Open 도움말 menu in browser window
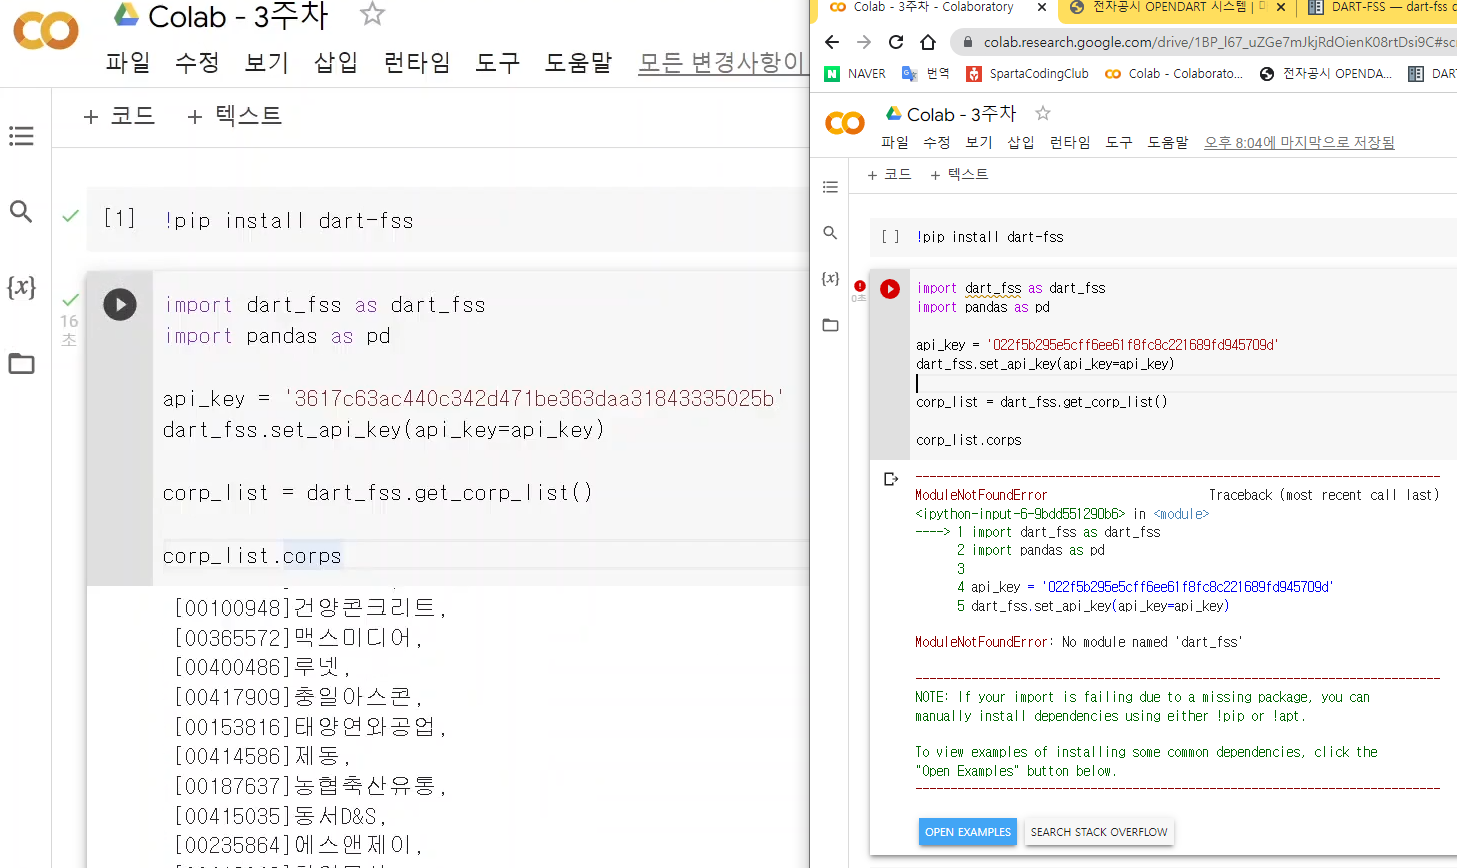Viewport: 1457px width, 868px height. [x=1167, y=143]
